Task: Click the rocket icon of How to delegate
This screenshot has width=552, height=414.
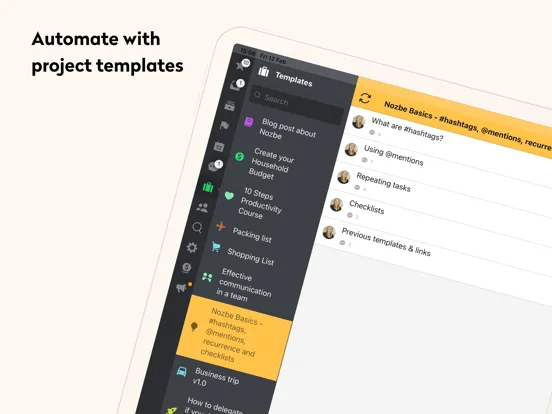Action: (x=171, y=410)
